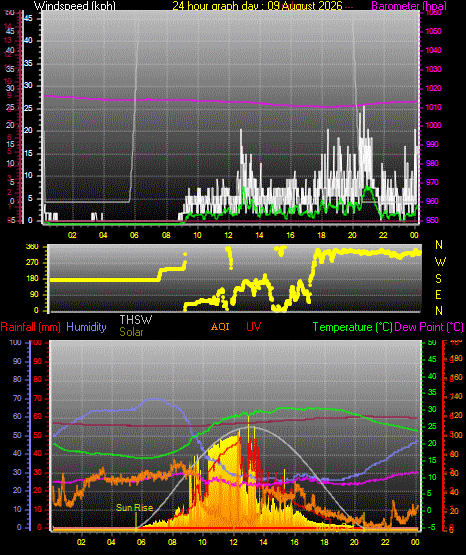
Task: Click the 18 hour tick on wind graph
Action: (321, 235)
